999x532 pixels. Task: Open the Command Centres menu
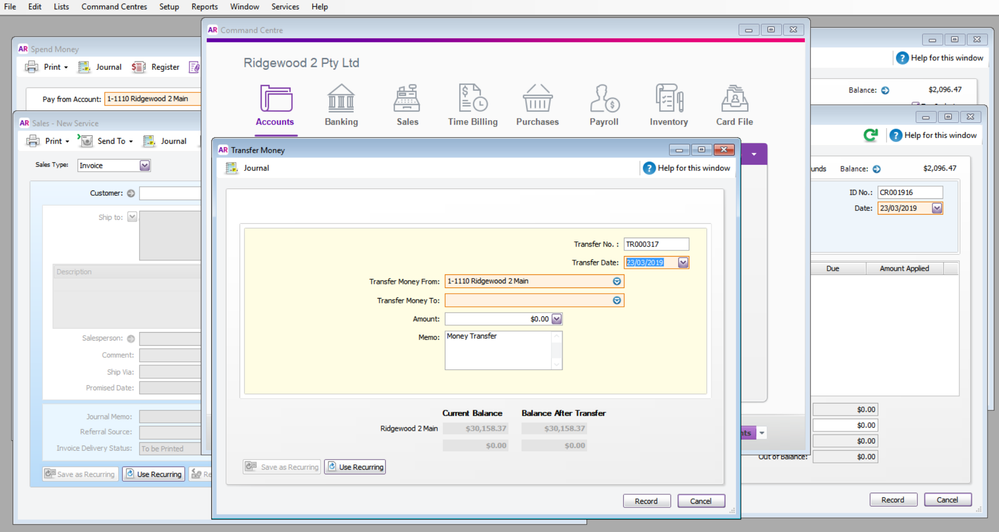[114, 7]
